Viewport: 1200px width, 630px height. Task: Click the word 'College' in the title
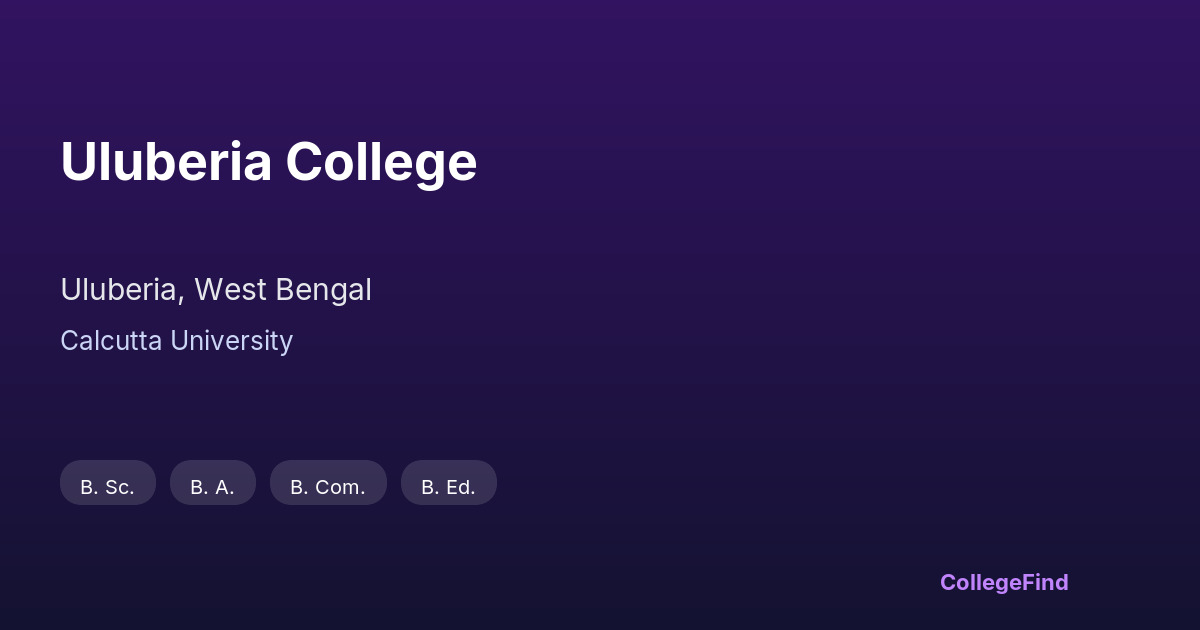381,162
